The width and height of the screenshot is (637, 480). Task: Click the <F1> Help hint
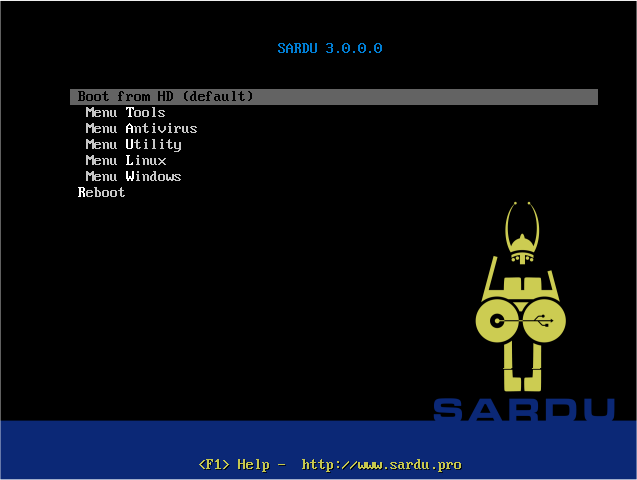[x=234, y=465]
